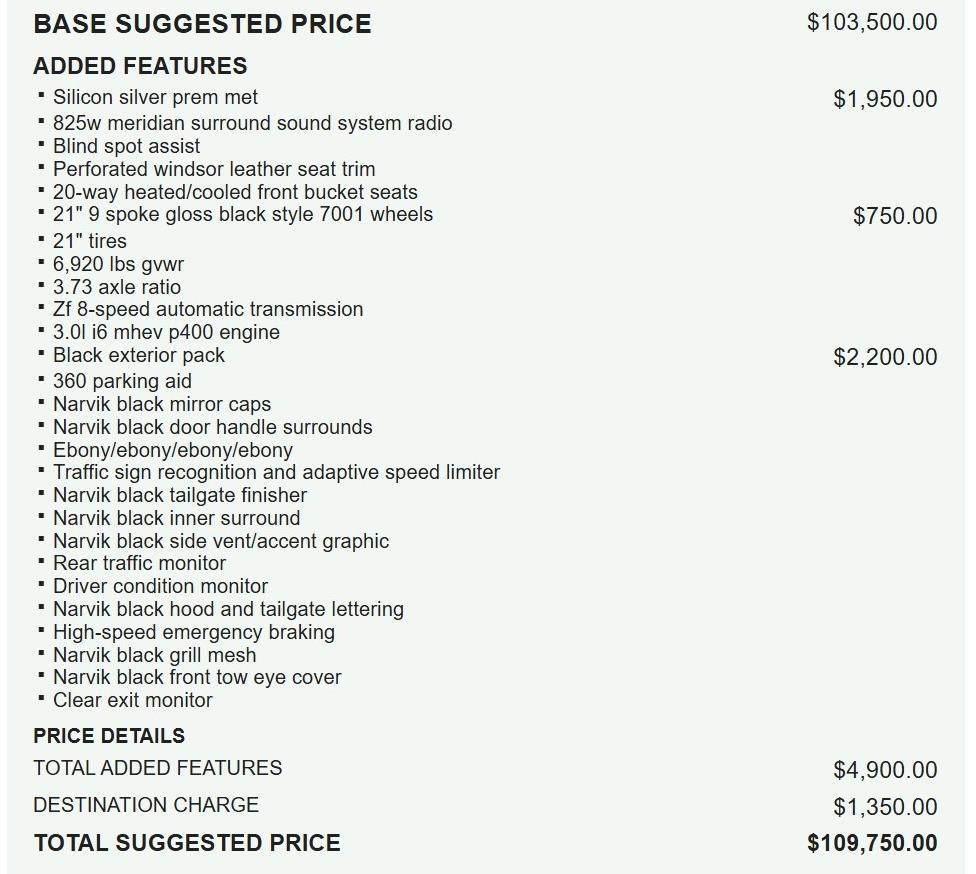Select the Added Features heading
976x874 pixels.
coord(140,66)
